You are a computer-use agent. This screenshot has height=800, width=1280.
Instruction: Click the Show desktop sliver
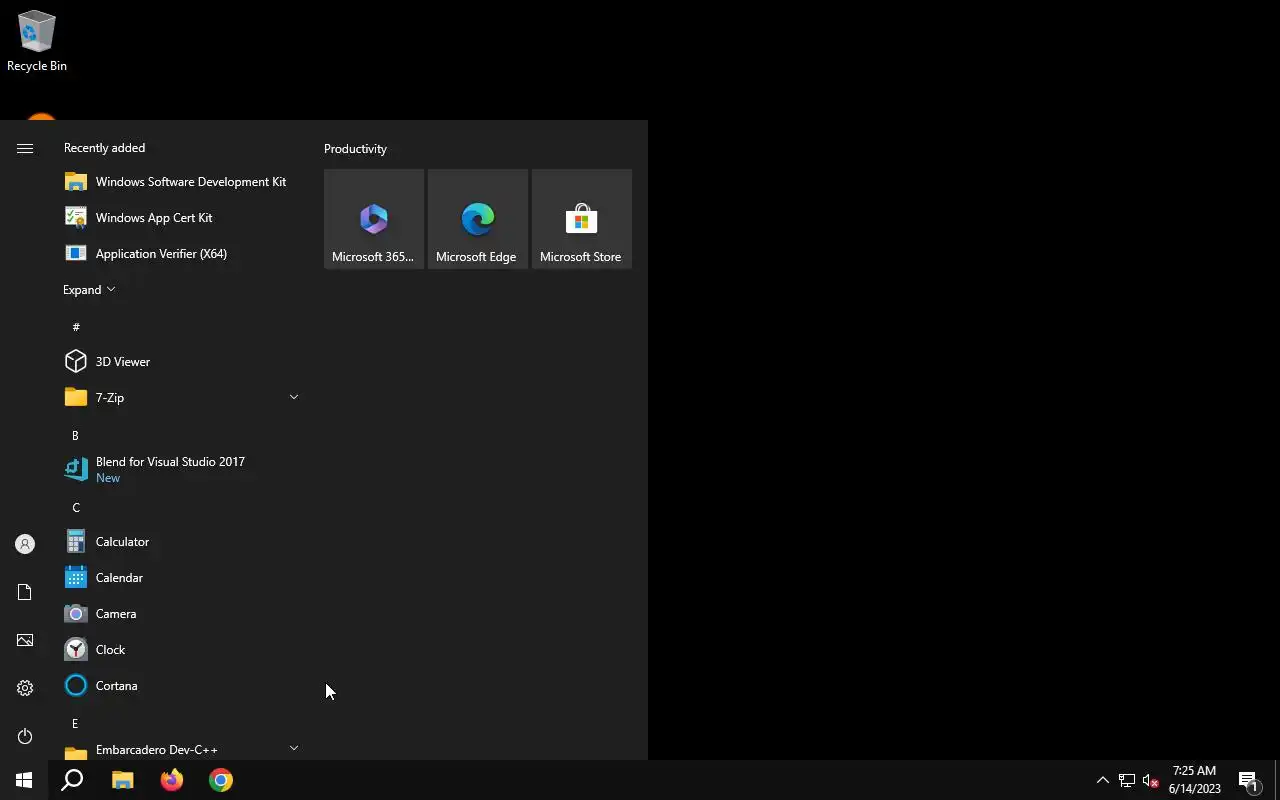pos(1277,780)
